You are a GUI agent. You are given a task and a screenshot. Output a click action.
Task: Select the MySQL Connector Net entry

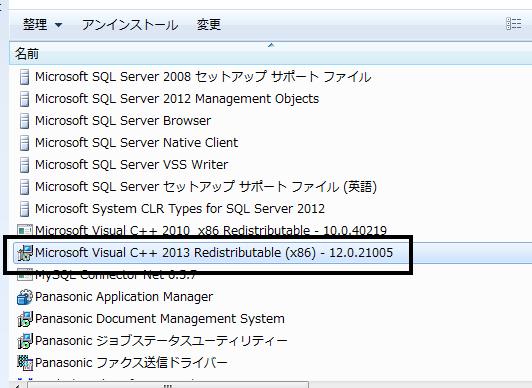tap(116, 275)
